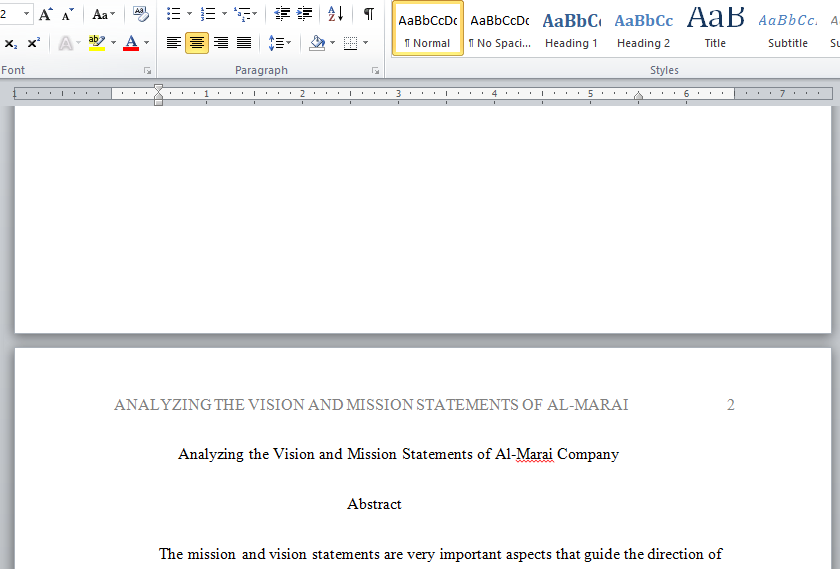Align text left
This screenshot has width=840, height=569.
tap(174, 43)
